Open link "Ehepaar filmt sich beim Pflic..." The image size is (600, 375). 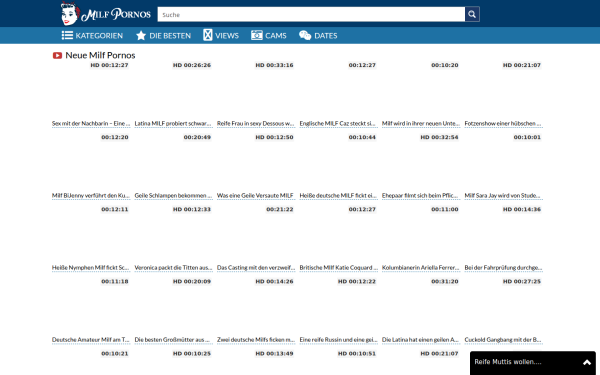(x=421, y=196)
